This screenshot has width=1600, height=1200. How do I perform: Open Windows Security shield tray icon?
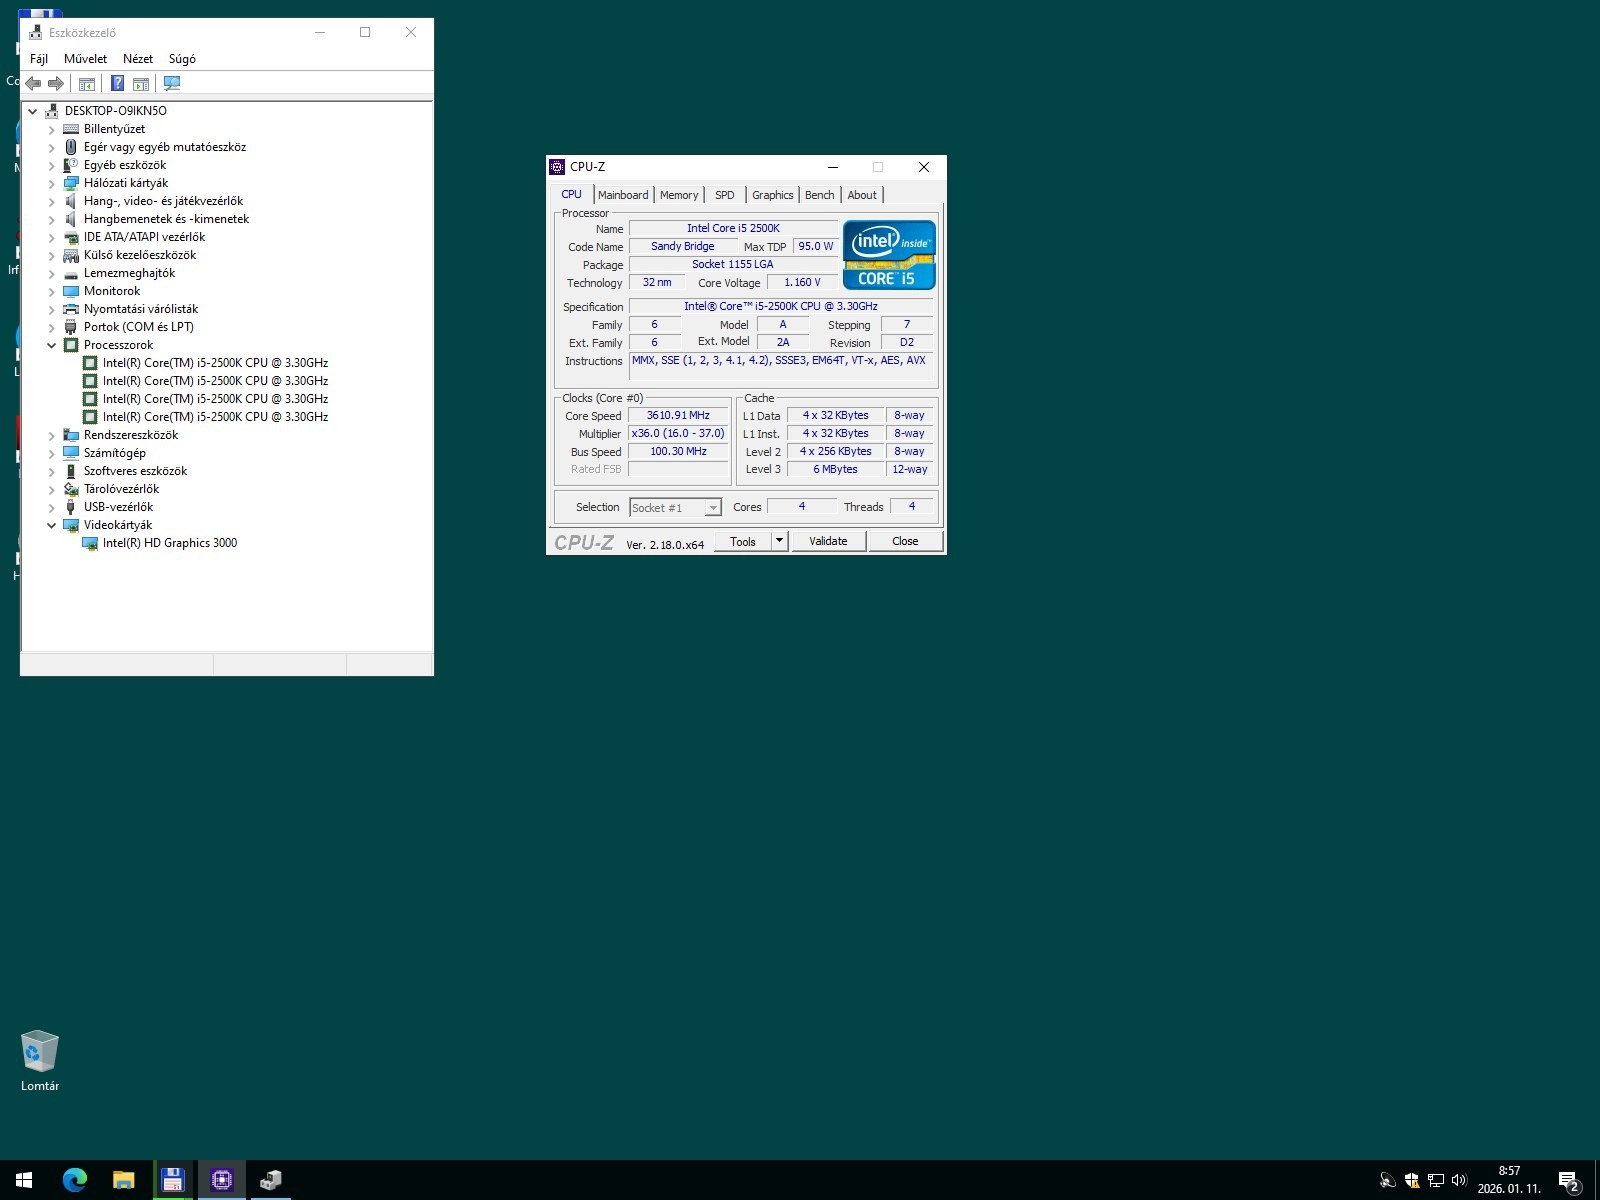pyautogui.click(x=1412, y=1180)
